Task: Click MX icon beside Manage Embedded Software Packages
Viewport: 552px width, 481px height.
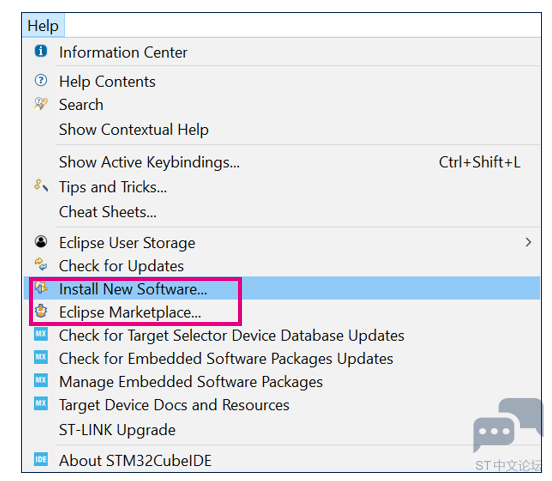Action: tap(41, 380)
